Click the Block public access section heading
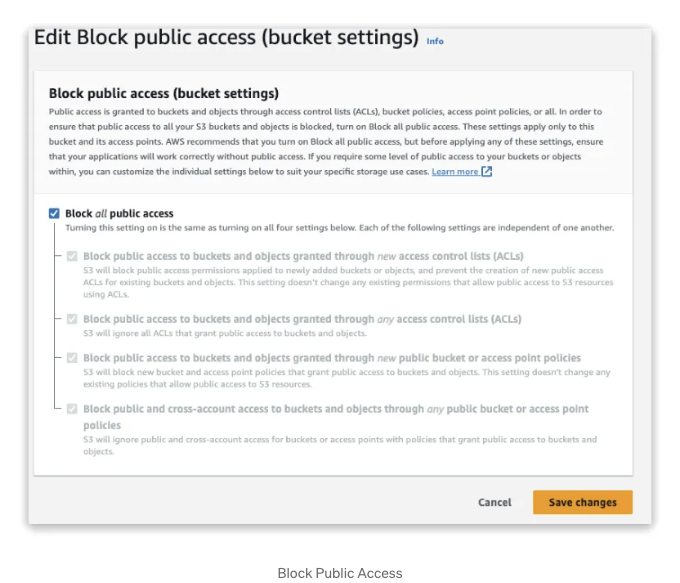The height and width of the screenshot is (583, 680). (x=163, y=93)
